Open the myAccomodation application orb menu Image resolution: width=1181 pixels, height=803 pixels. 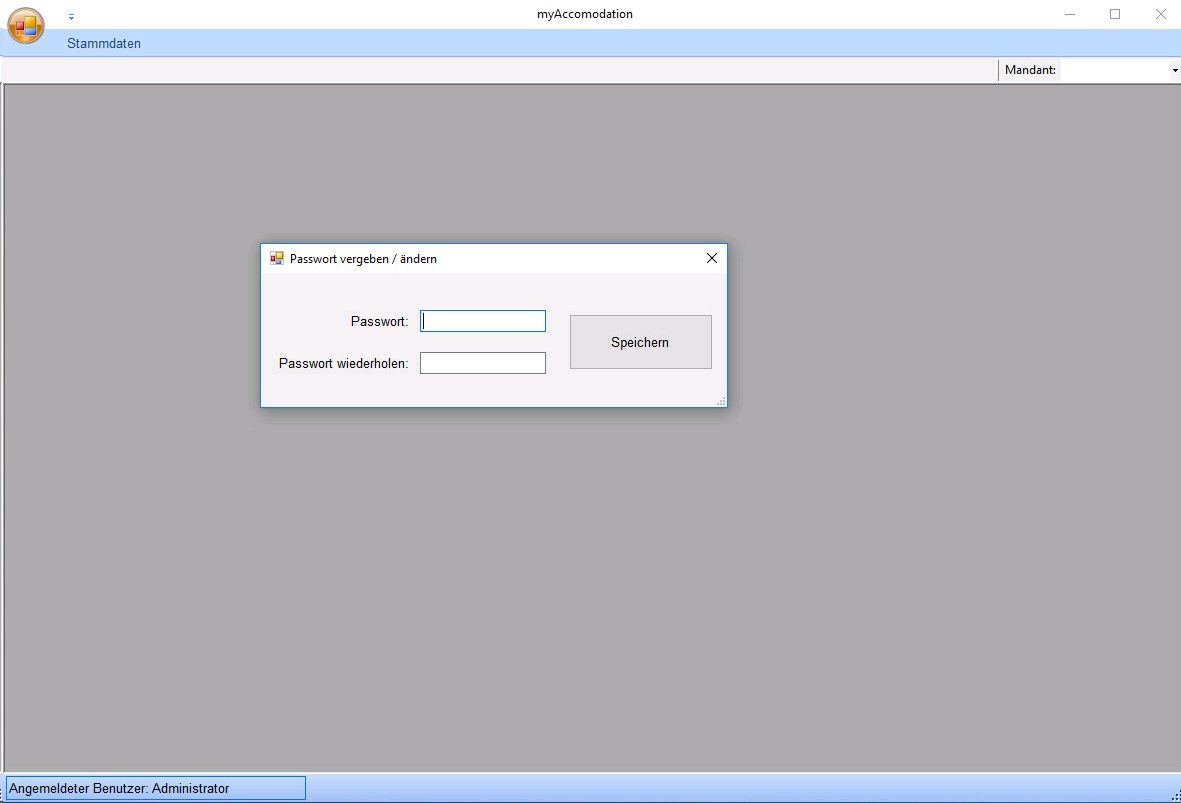pyautogui.click(x=26, y=26)
